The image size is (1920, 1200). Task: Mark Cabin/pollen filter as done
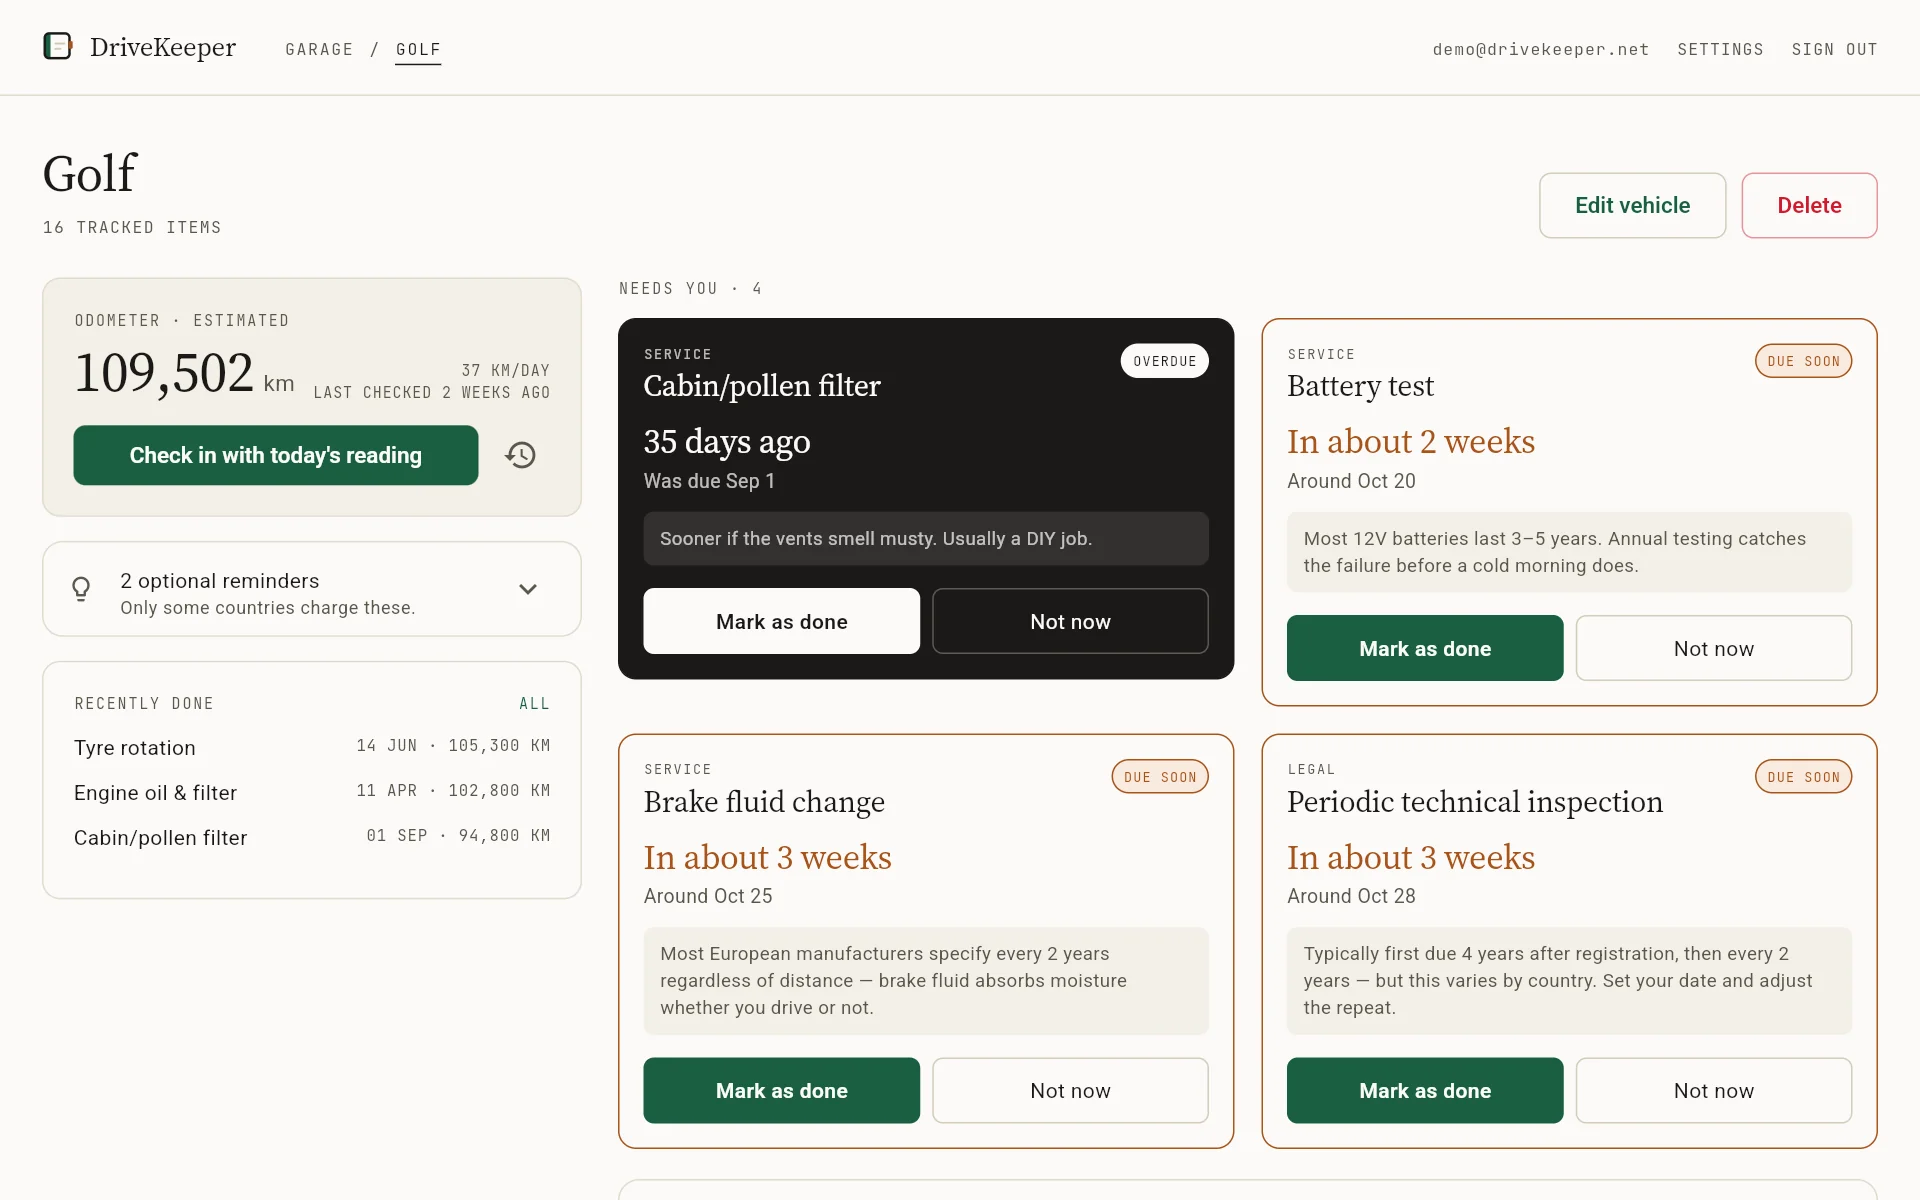pyautogui.click(x=781, y=621)
